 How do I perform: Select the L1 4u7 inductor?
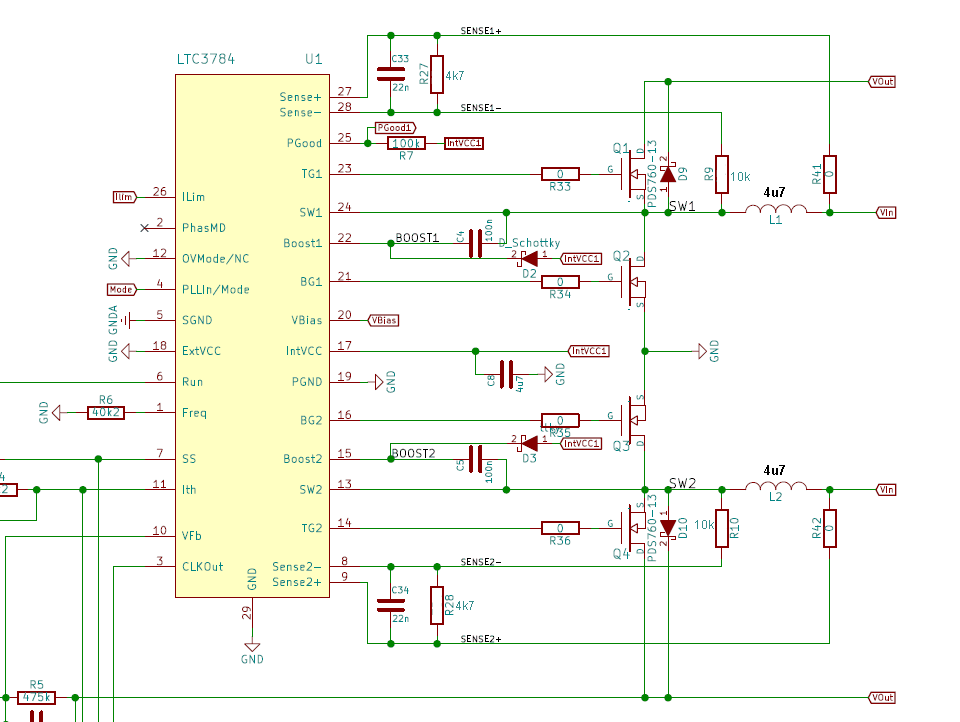coord(776,209)
